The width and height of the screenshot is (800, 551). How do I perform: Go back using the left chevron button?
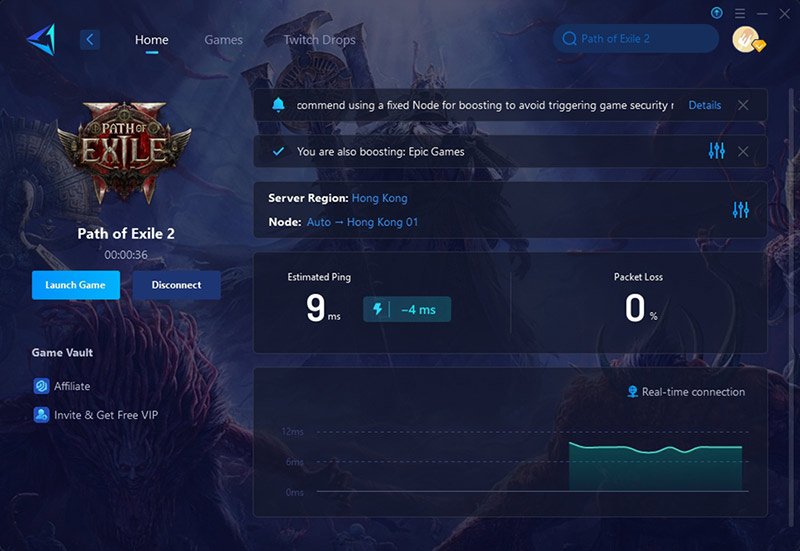(x=90, y=39)
